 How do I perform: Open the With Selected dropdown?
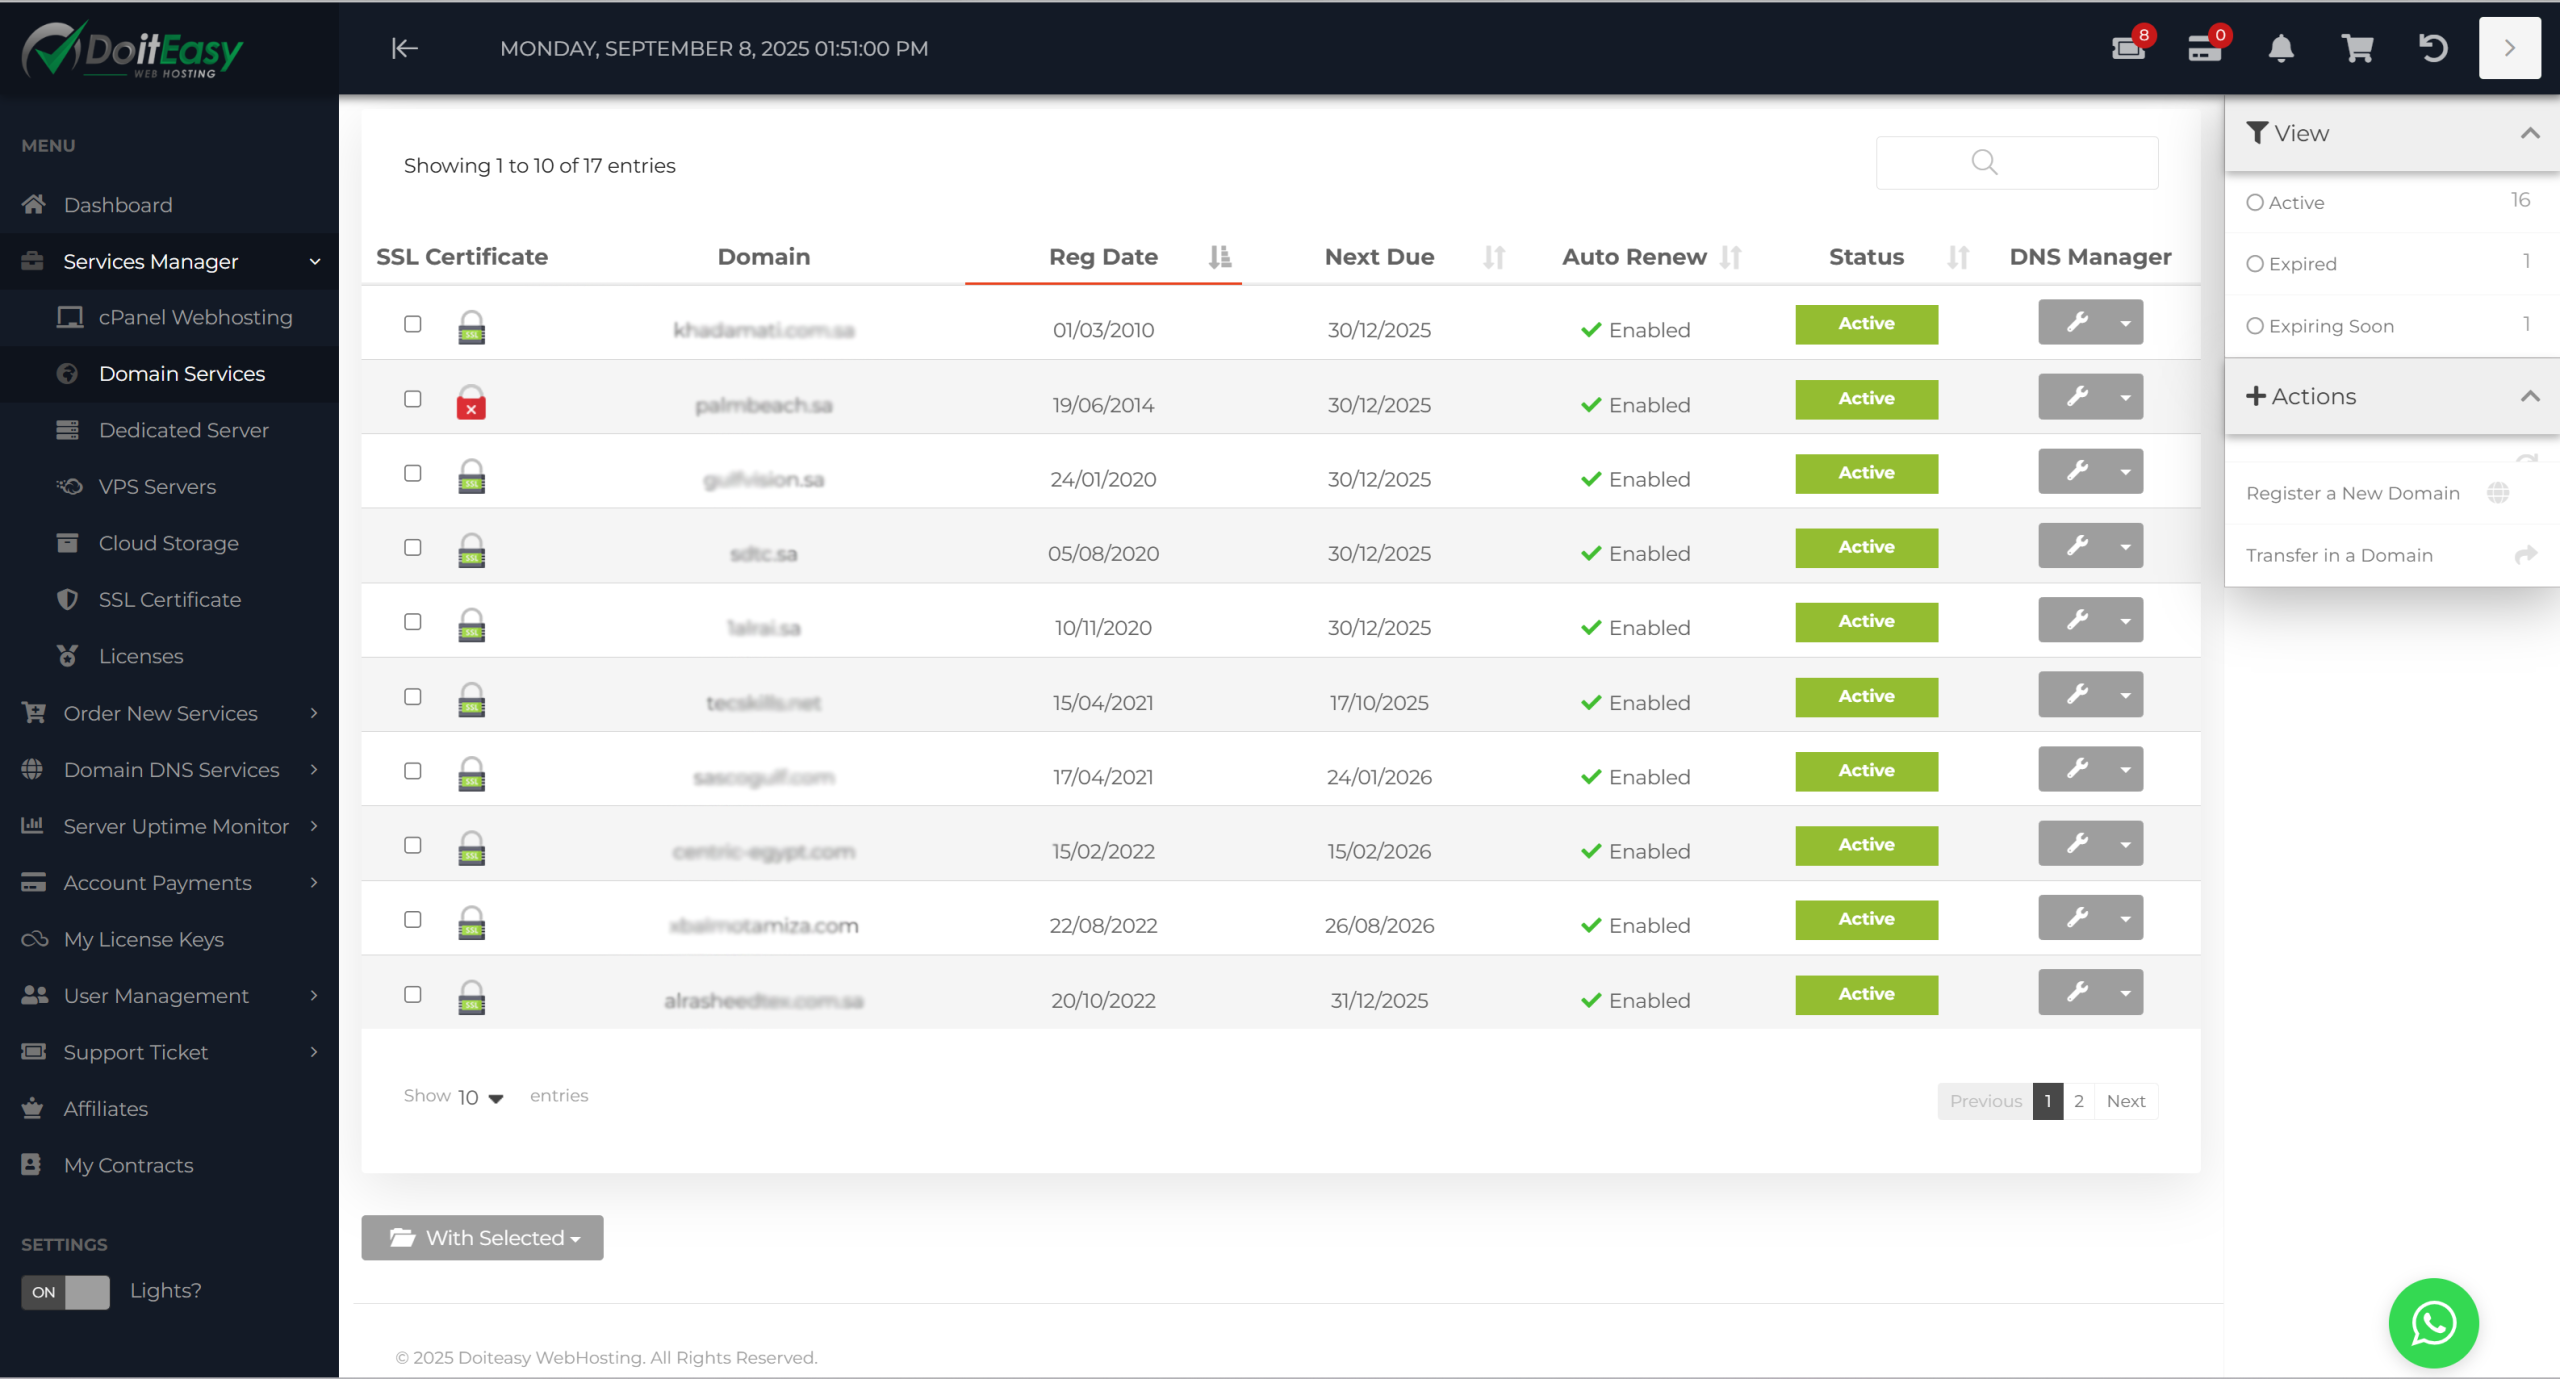(482, 1238)
